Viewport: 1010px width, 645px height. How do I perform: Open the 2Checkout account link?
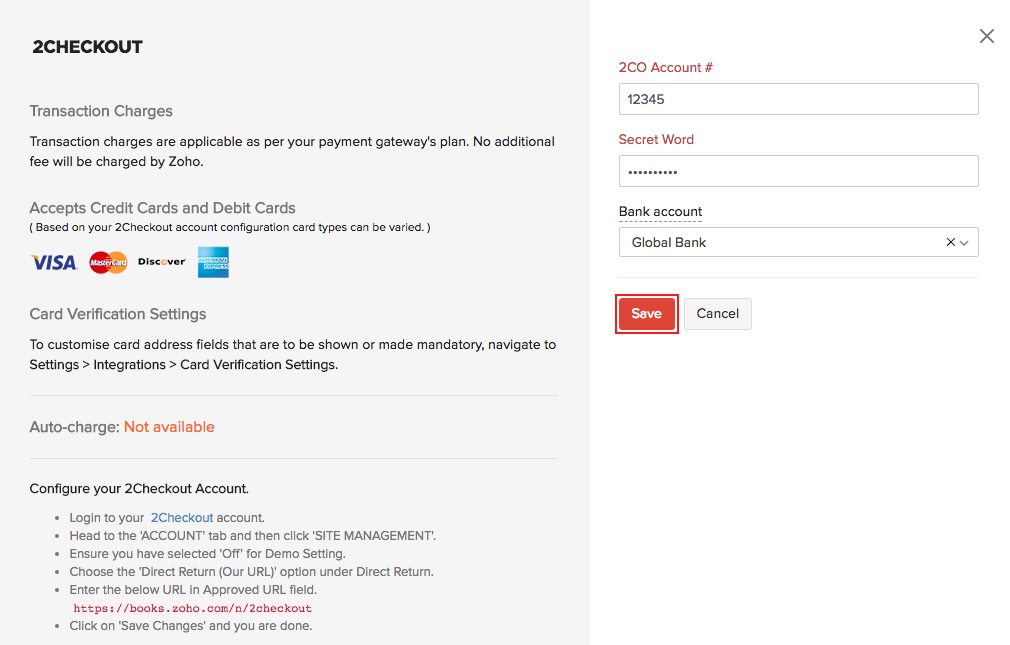click(x=181, y=518)
